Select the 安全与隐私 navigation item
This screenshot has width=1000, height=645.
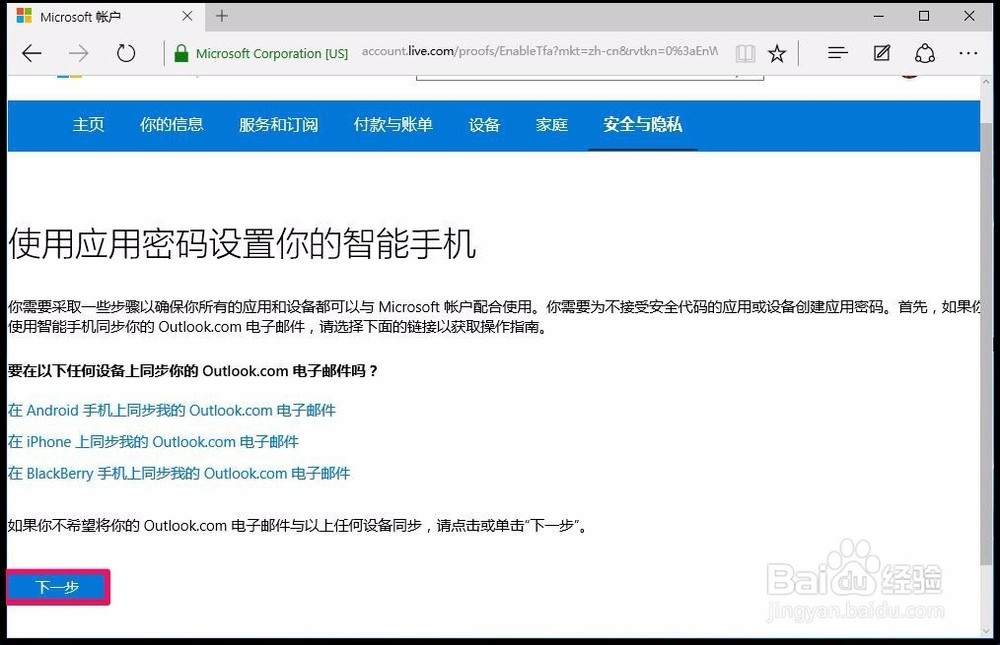click(x=642, y=124)
